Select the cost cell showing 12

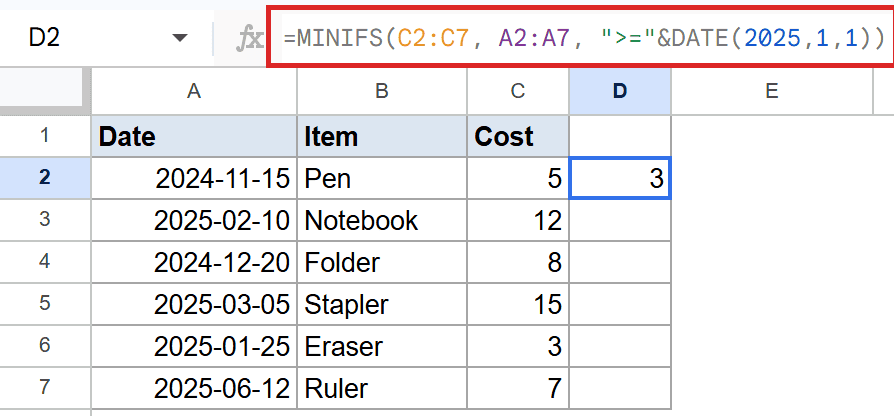pos(518,220)
